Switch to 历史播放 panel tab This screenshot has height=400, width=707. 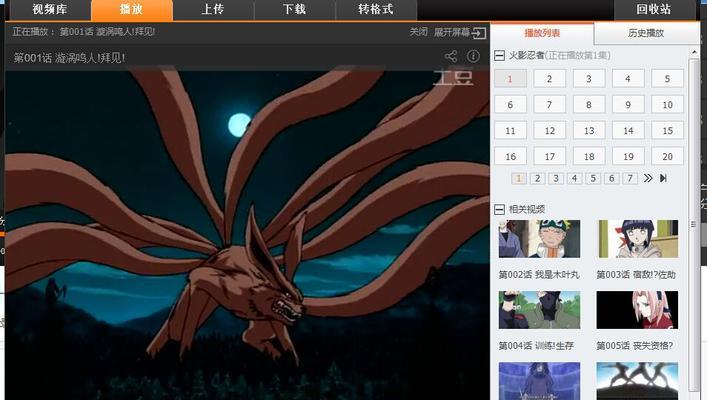[646, 33]
